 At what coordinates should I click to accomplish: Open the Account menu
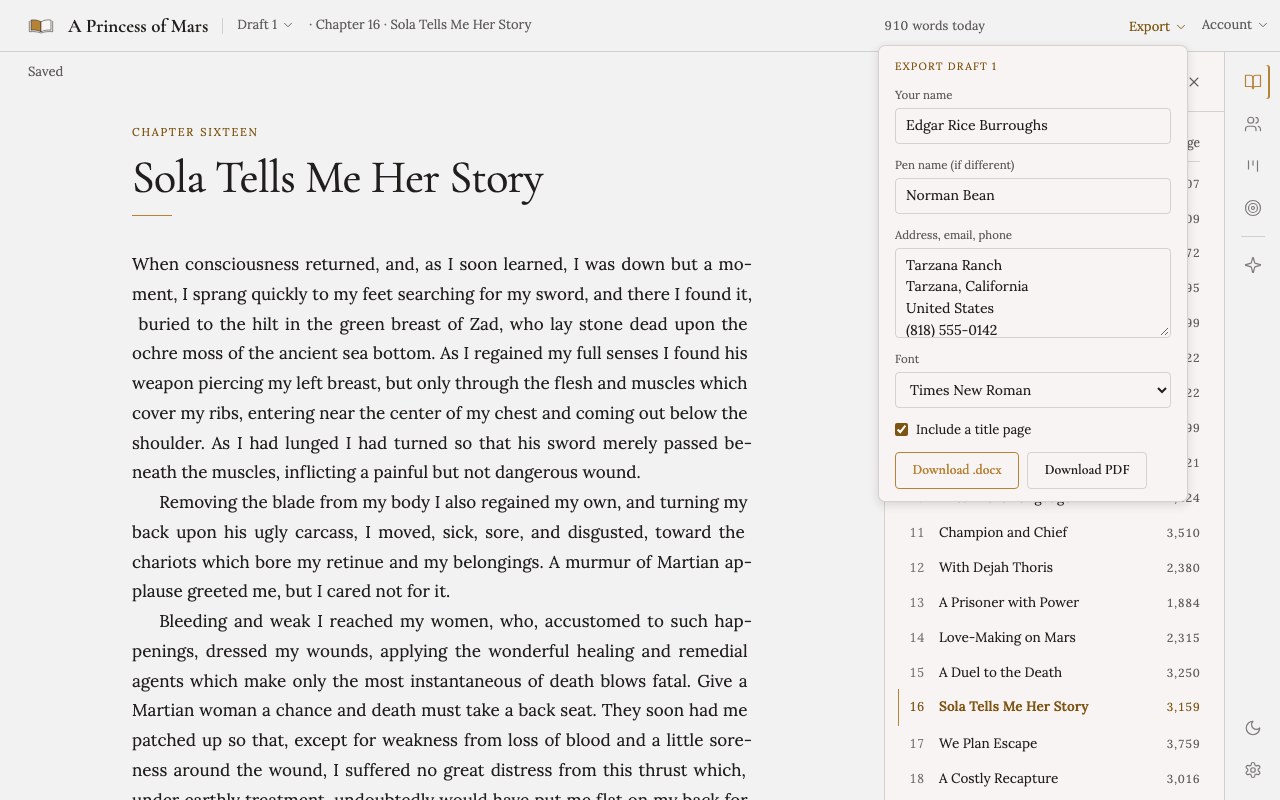pyautogui.click(x=1233, y=25)
